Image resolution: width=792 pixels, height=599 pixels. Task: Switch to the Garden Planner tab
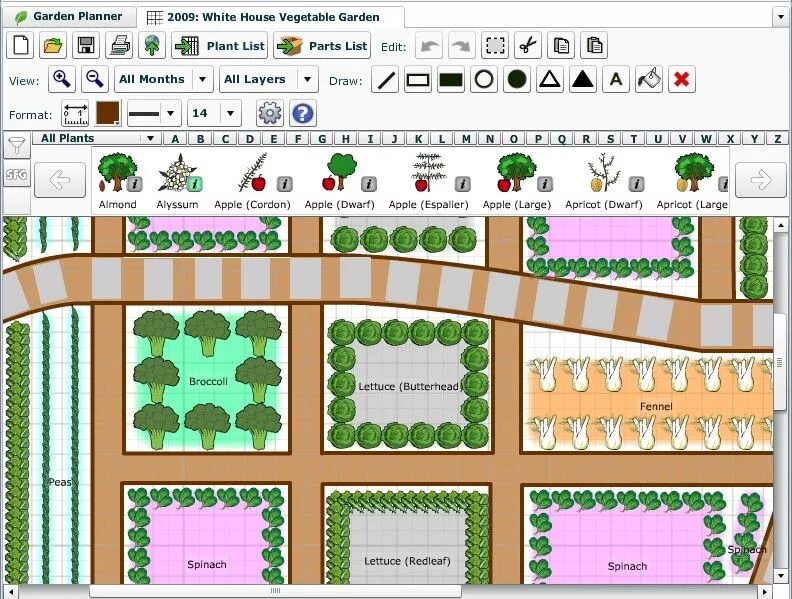coord(70,17)
